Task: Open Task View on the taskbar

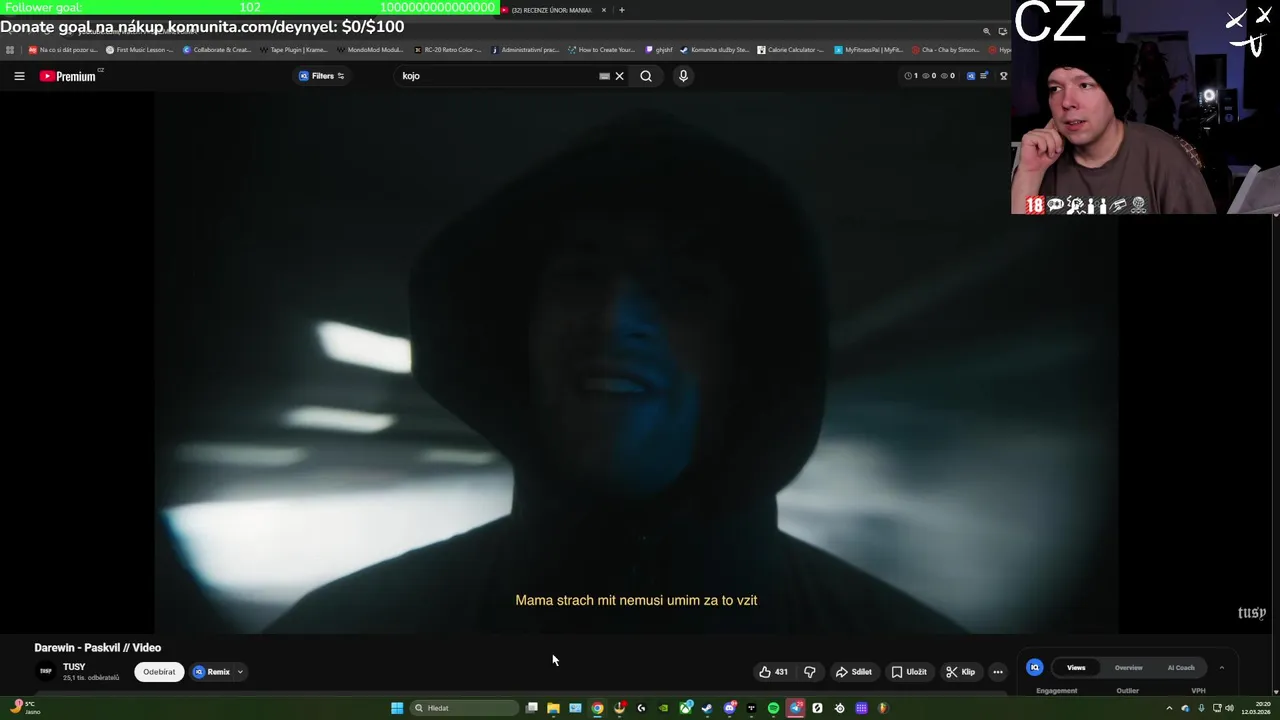Action: click(532, 708)
